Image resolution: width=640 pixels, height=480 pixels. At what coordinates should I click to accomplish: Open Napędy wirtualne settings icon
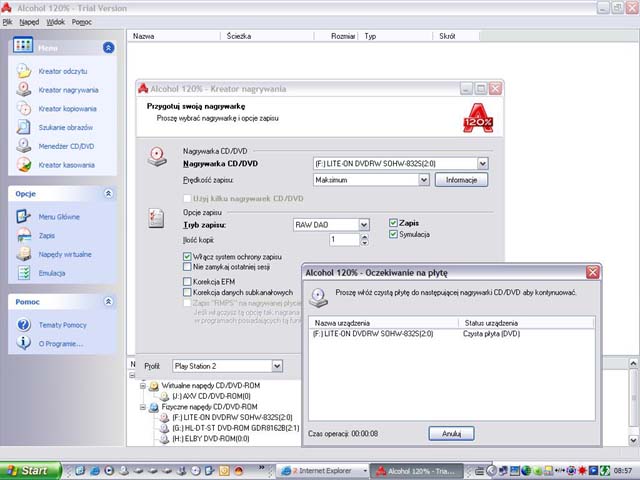pyautogui.click(x=24, y=254)
